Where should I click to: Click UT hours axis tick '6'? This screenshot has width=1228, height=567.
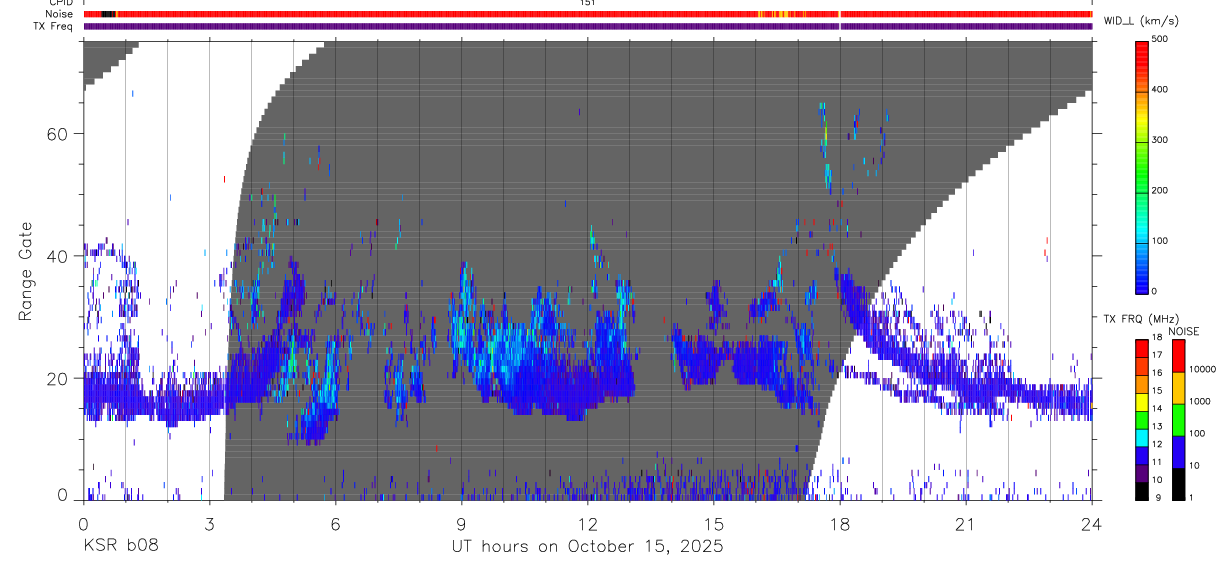click(x=335, y=523)
